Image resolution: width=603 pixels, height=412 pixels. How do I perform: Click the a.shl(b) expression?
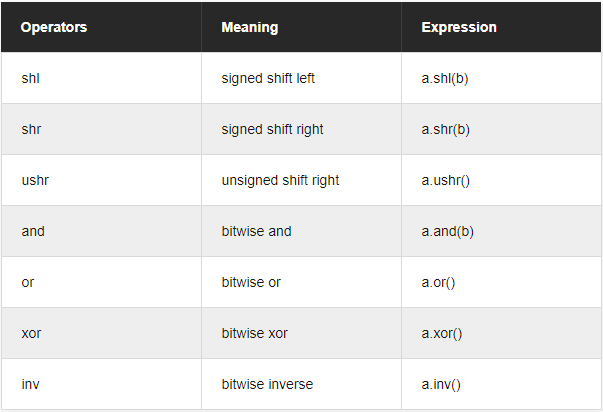point(445,78)
